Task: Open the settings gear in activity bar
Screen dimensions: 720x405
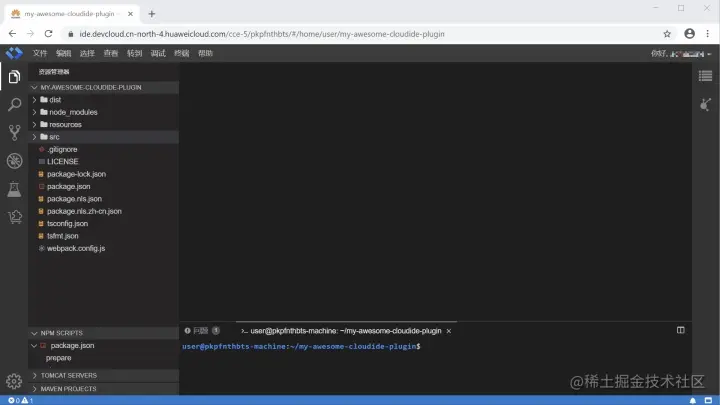Action: (14, 381)
